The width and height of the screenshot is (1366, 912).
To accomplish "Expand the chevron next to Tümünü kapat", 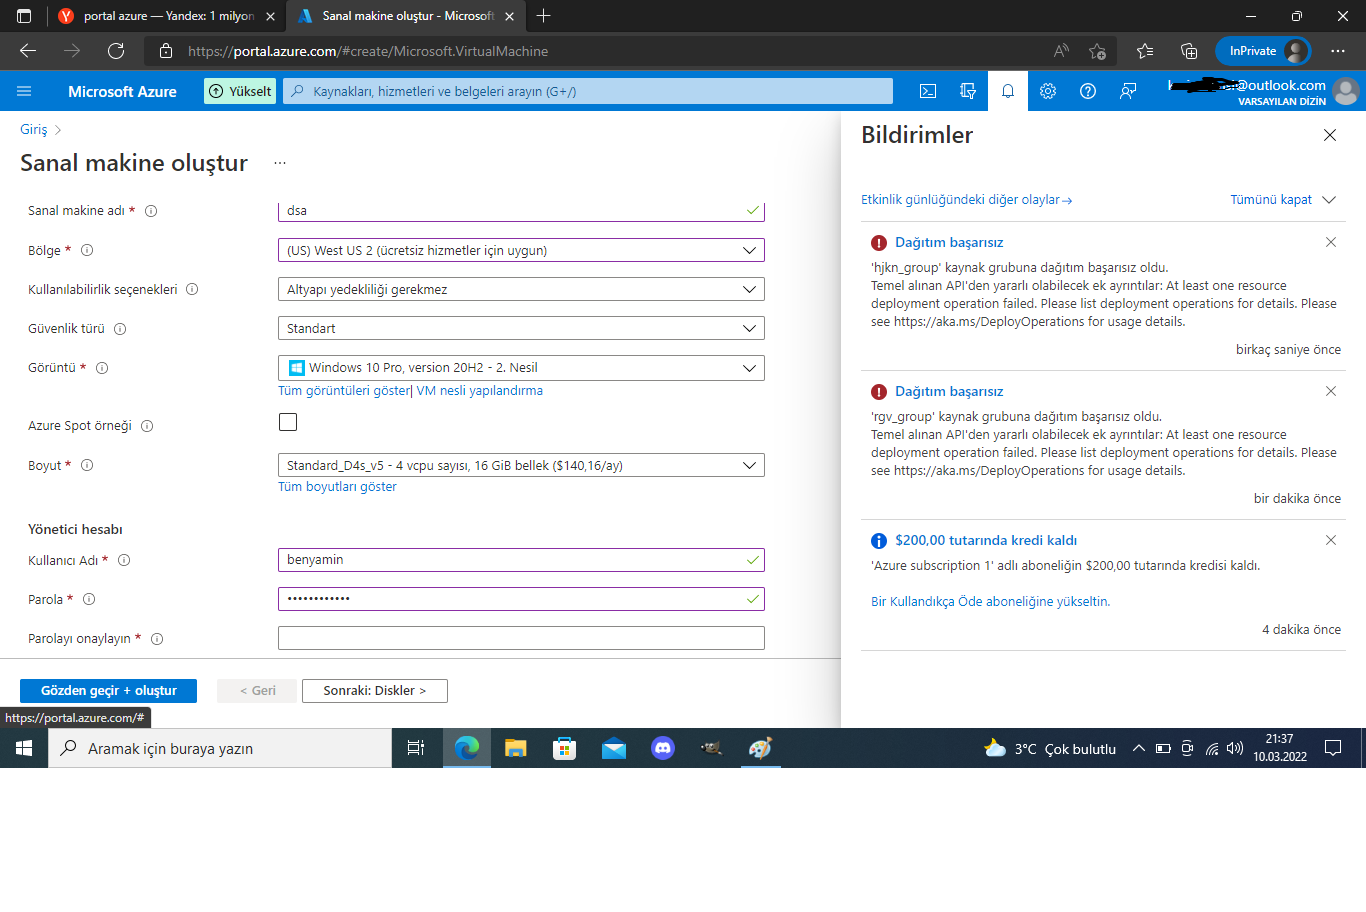I will coord(1329,200).
